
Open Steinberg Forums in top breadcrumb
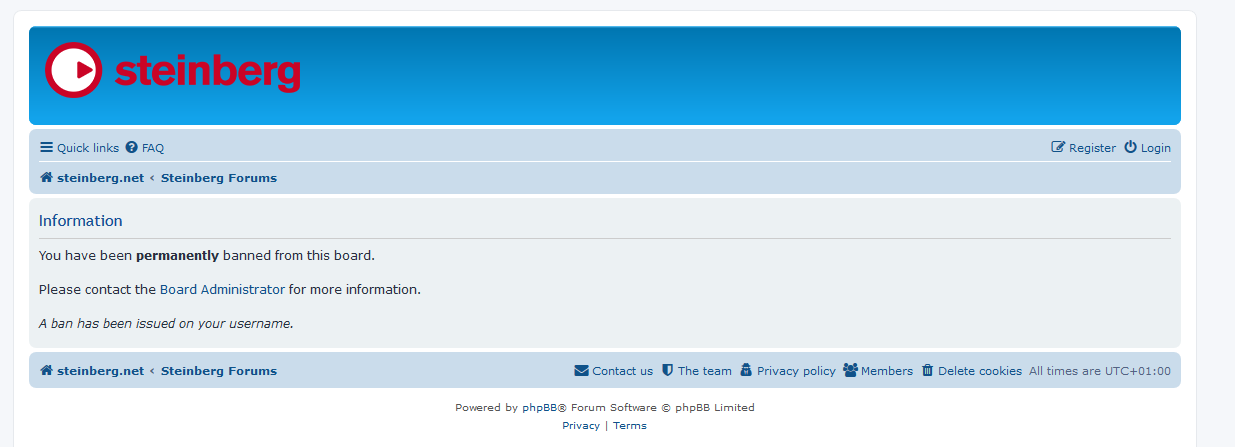[x=219, y=178]
